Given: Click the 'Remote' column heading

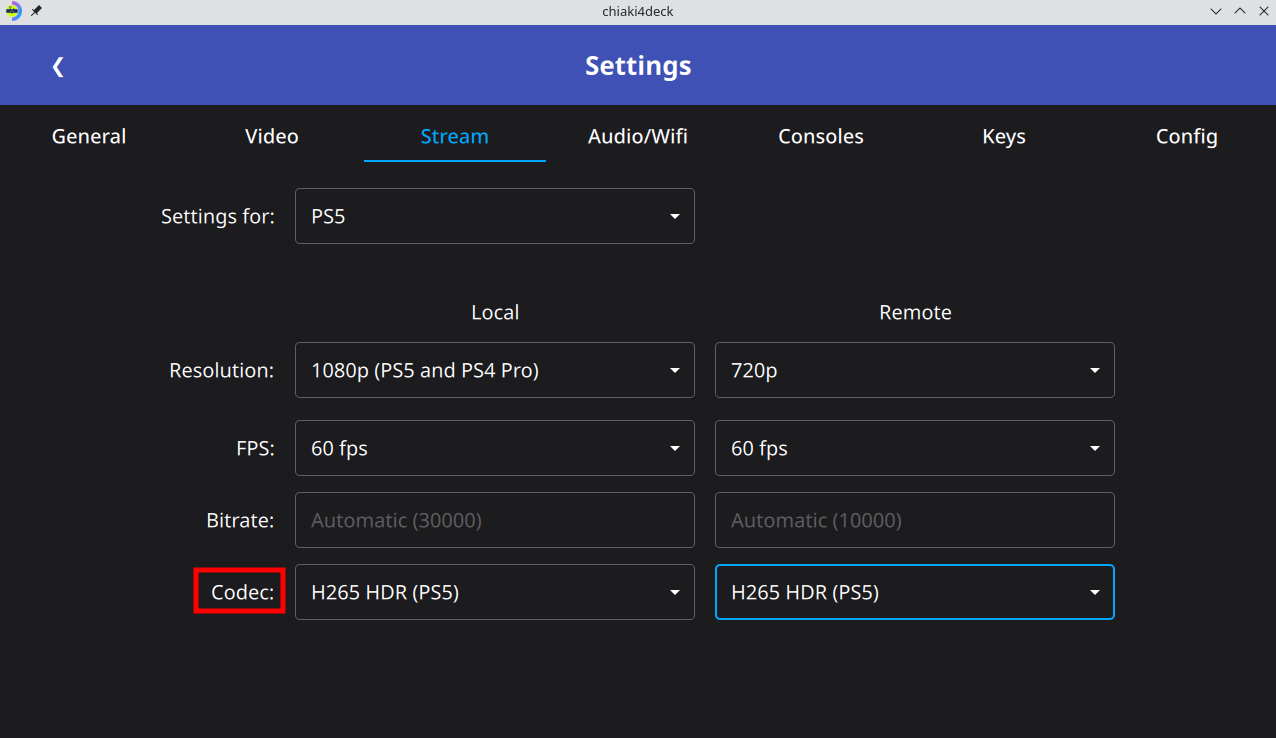Looking at the screenshot, I should [915, 312].
